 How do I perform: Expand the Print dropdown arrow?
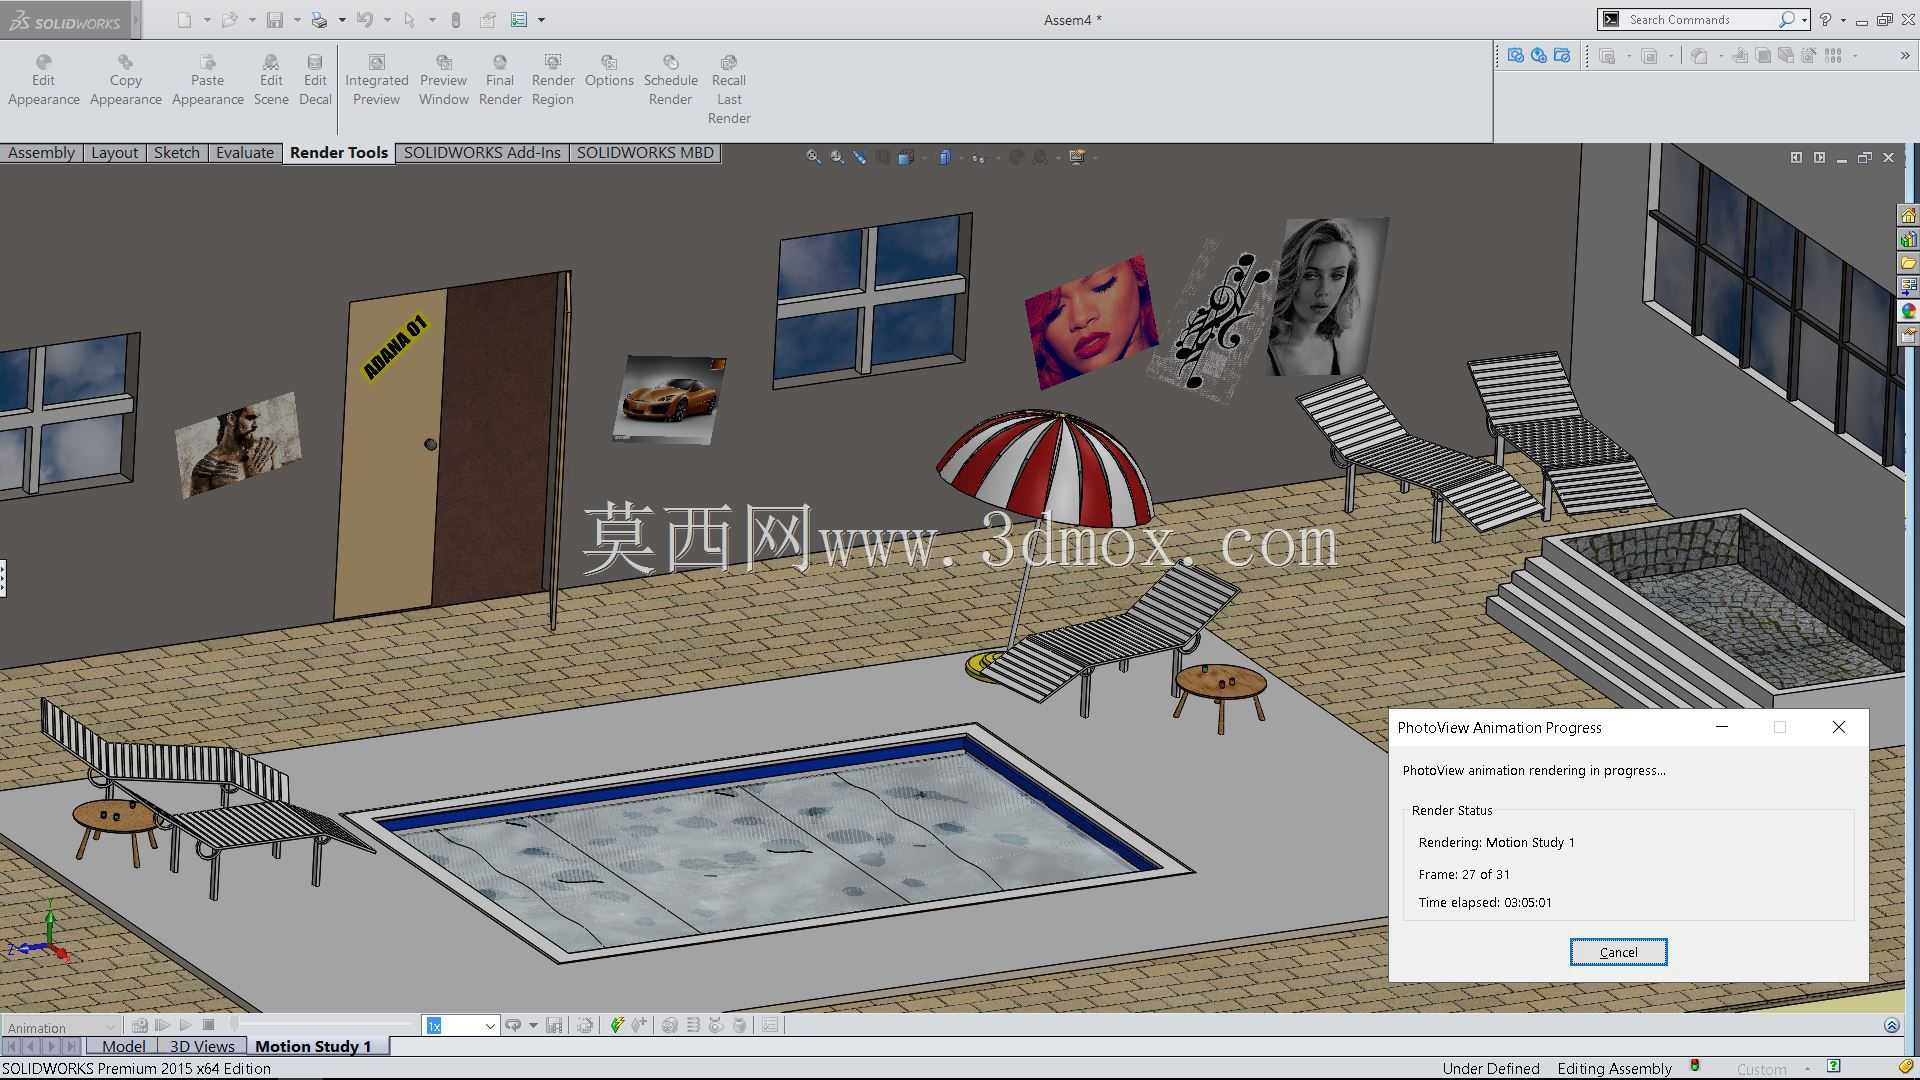pyautogui.click(x=342, y=20)
